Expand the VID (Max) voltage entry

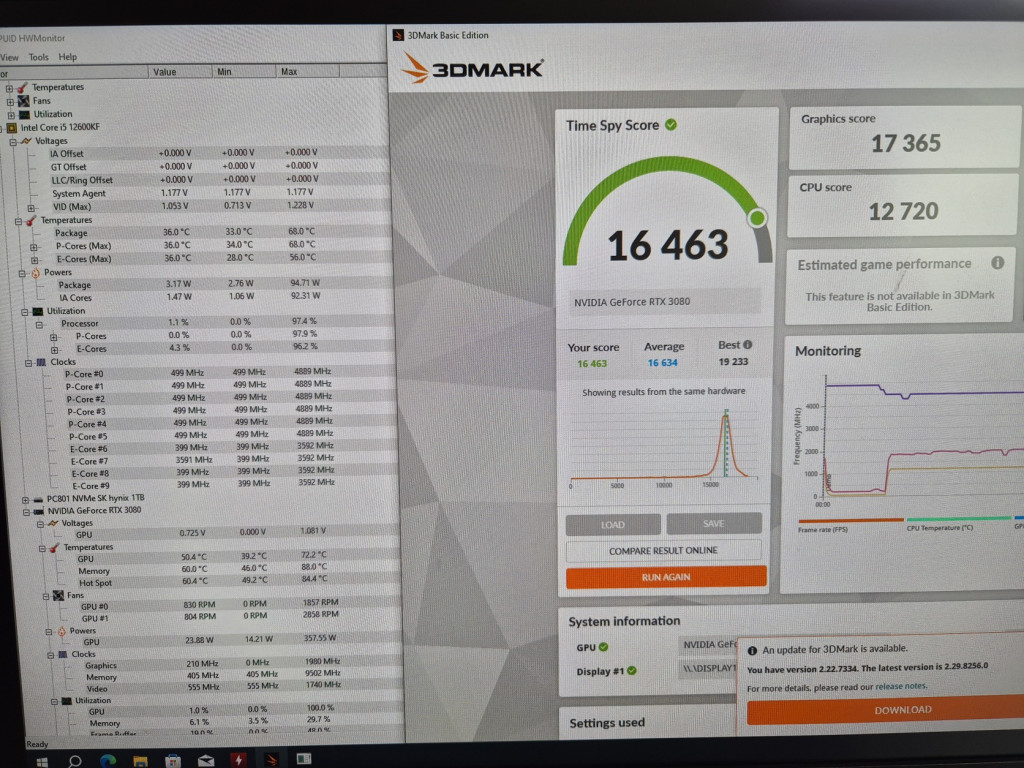point(31,208)
